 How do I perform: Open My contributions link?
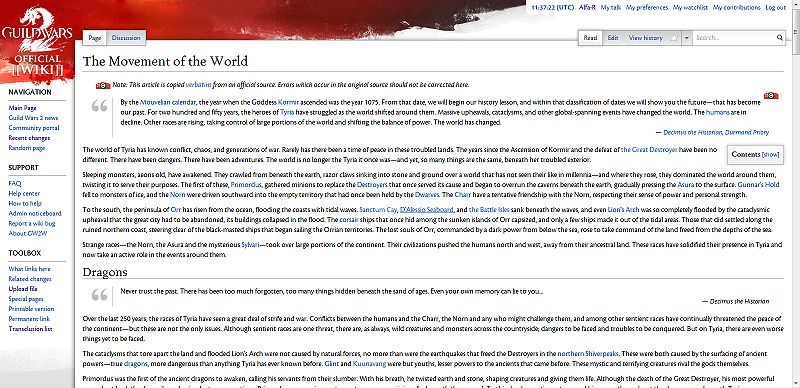[x=737, y=8]
